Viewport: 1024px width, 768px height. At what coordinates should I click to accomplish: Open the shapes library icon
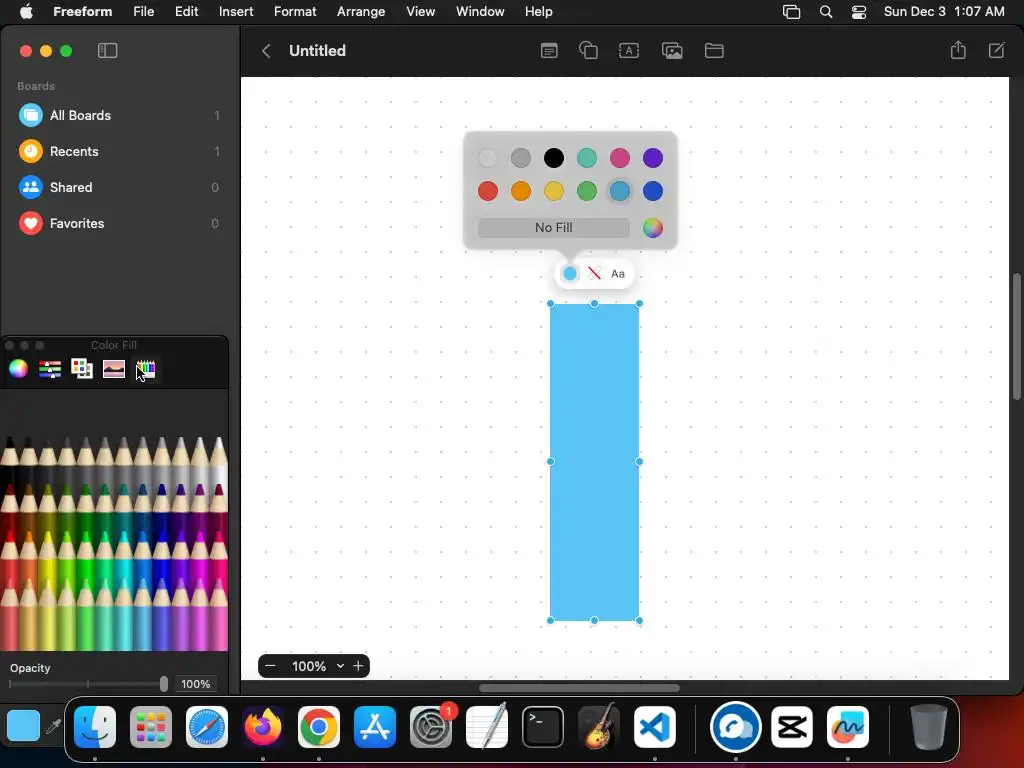click(x=588, y=50)
